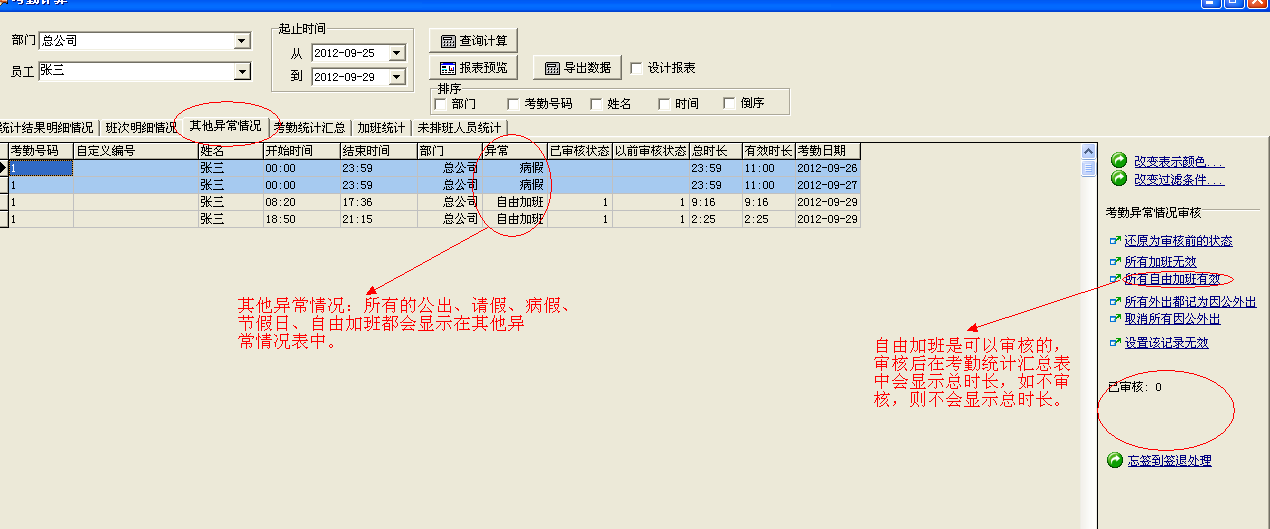Click the 所有加班无效 link
The height and width of the screenshot is (529, 1270).
[1160, 261]
